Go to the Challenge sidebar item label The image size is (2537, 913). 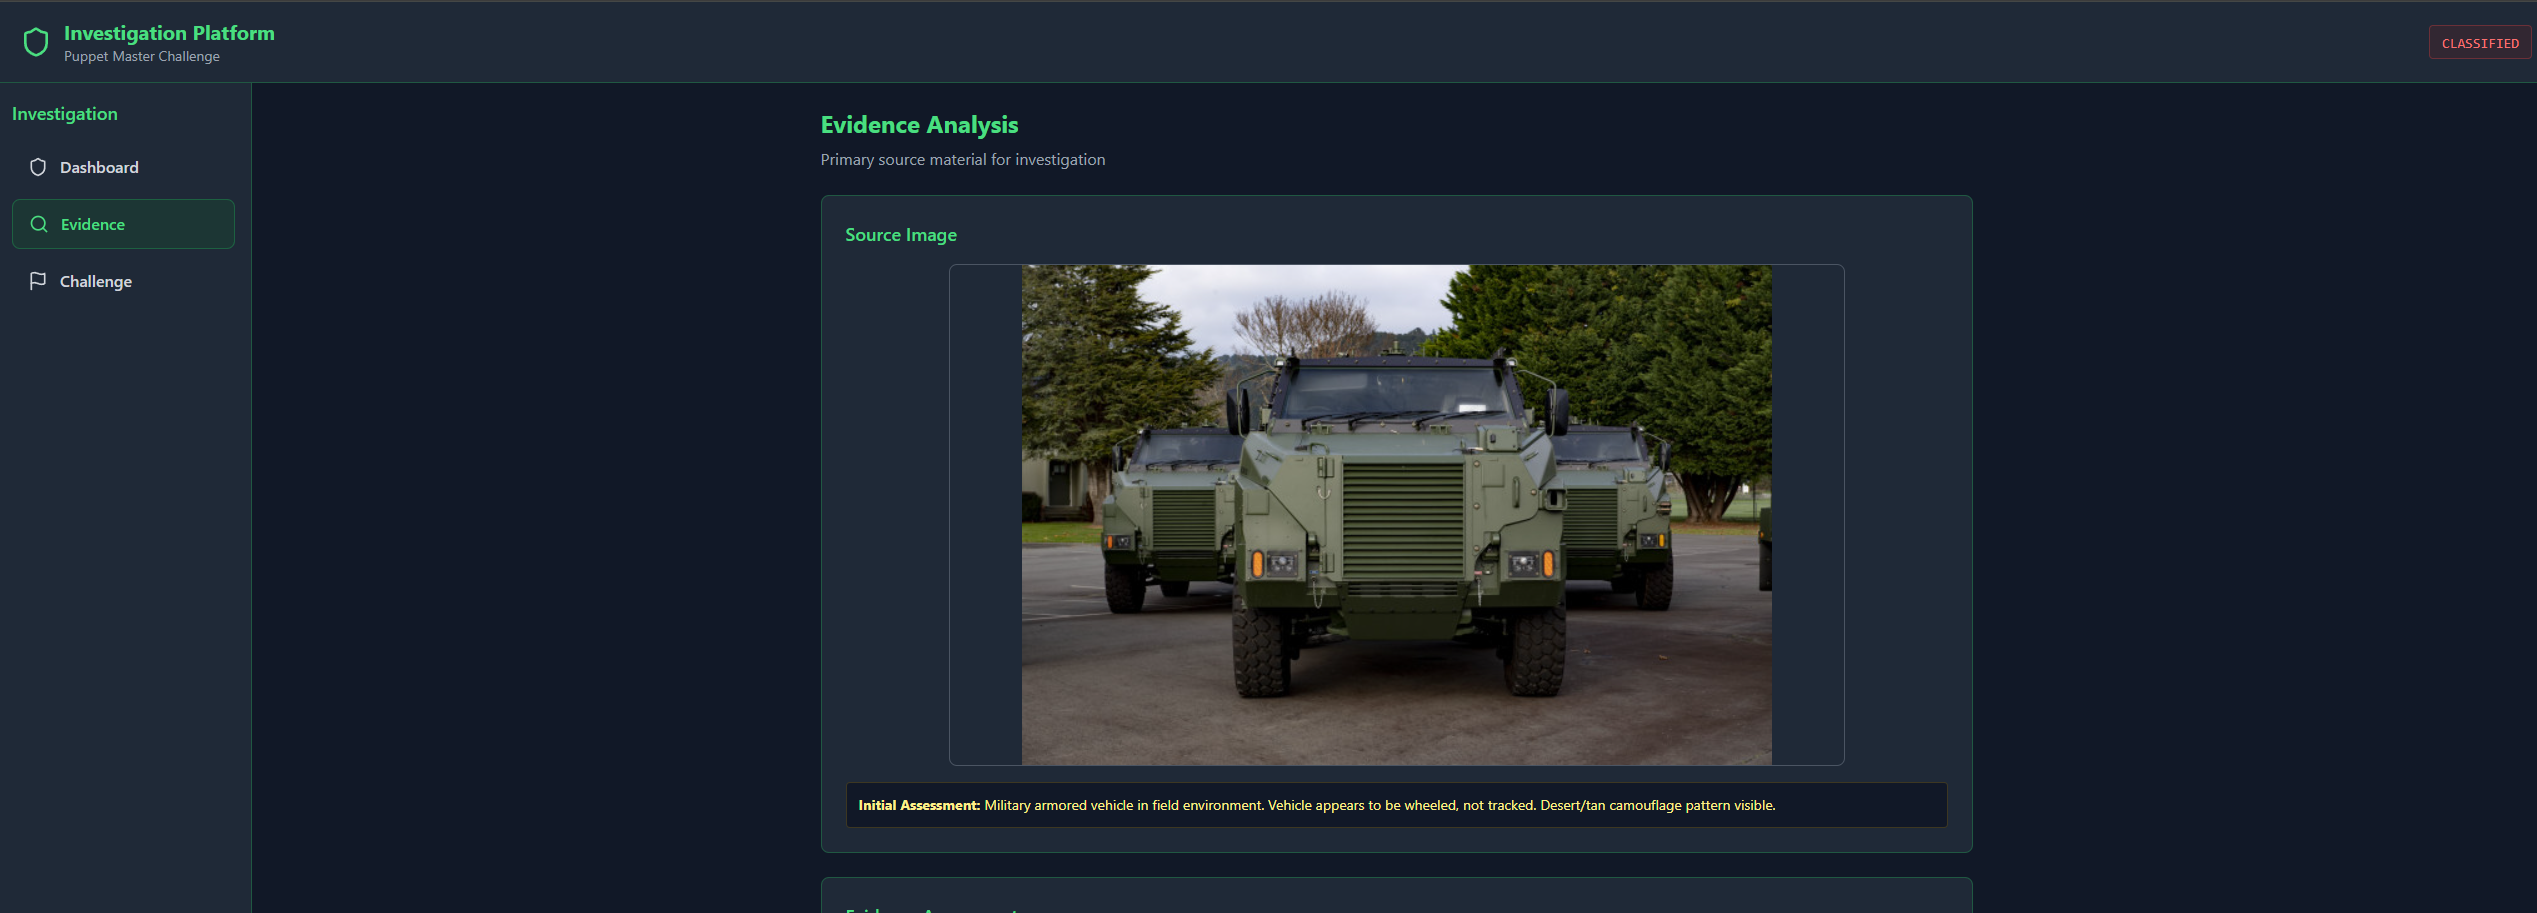coord(96,281)
